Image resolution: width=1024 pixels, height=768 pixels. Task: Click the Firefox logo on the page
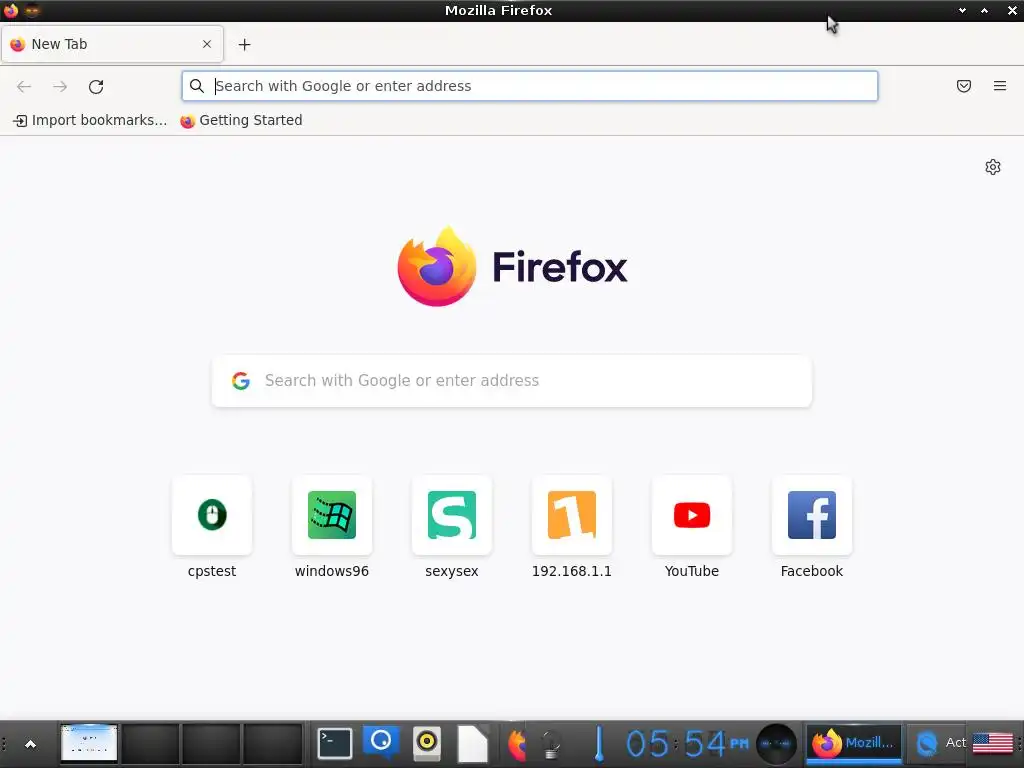(437, 266)
